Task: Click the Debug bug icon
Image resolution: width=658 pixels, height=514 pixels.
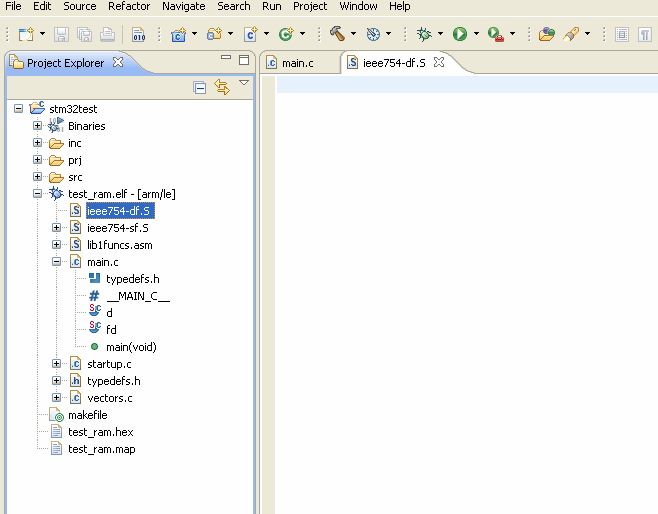Action: tap(424, 34)
